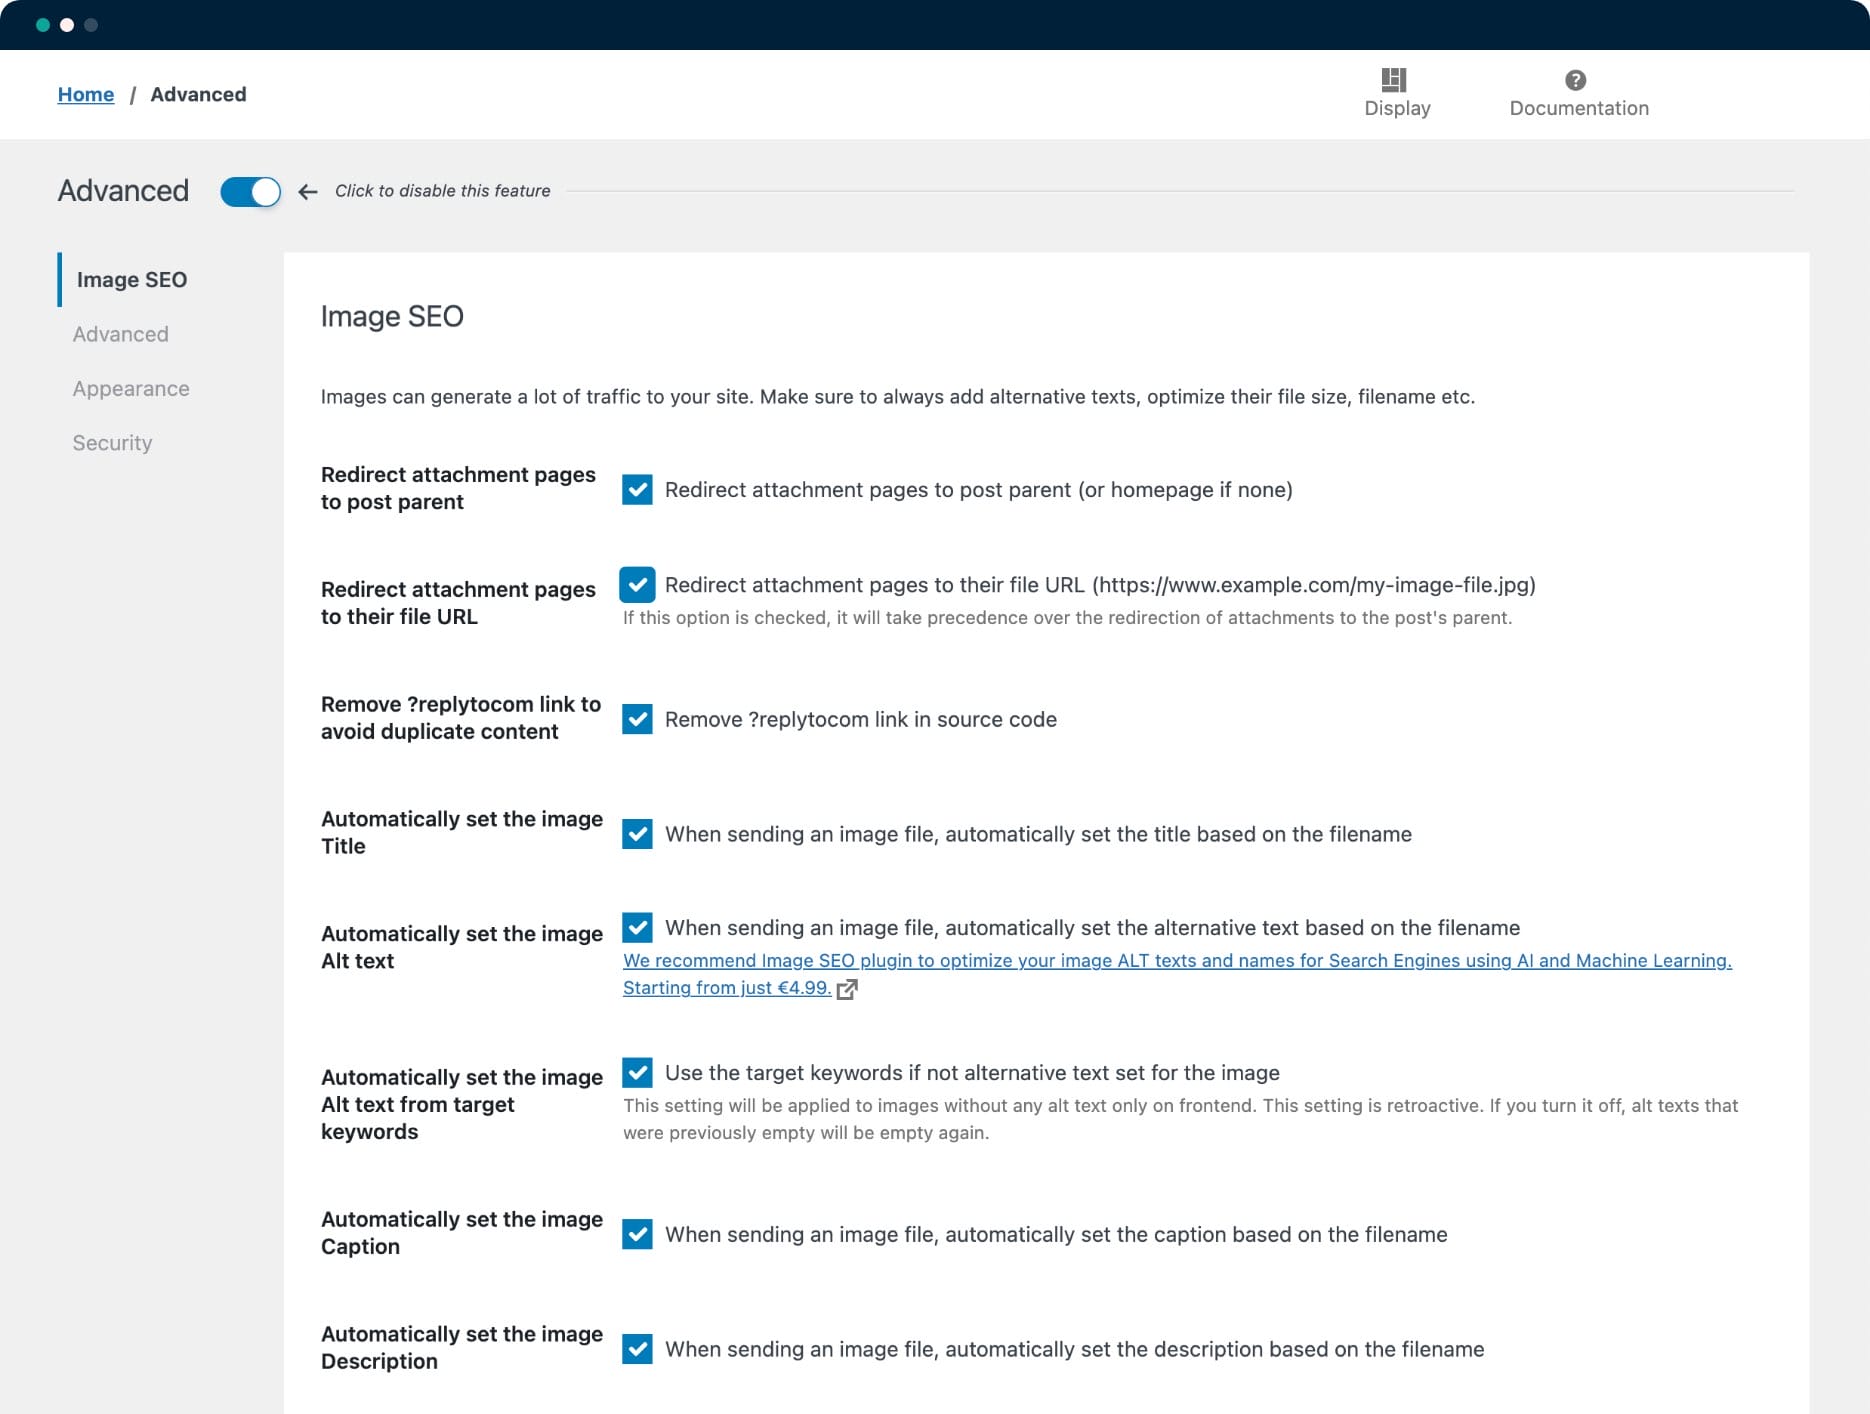Go to the Security sidebar tab
The image size is (1870, 1414).
click(x=112, y=443)
